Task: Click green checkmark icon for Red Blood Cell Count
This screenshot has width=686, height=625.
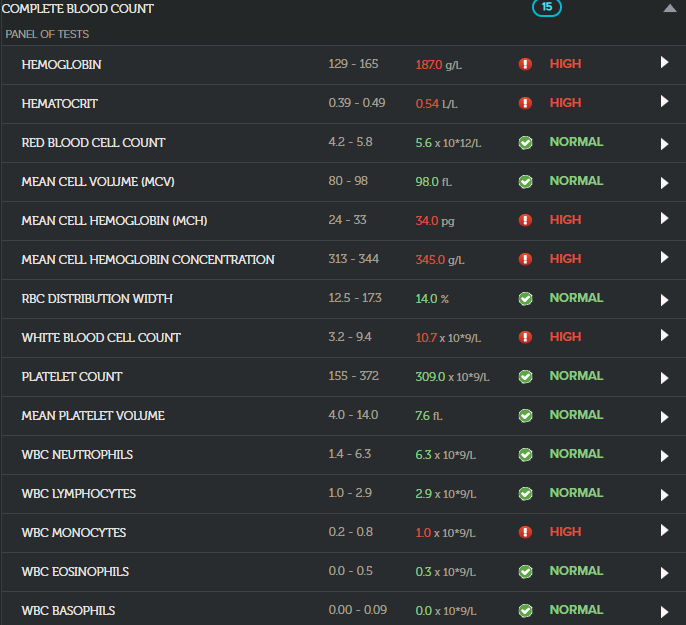Action: click(x=525, y=142)
